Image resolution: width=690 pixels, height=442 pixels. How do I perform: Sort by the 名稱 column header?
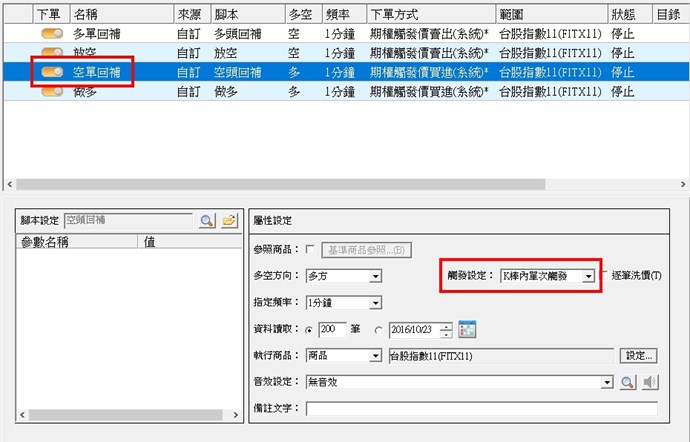pos(121,15)
